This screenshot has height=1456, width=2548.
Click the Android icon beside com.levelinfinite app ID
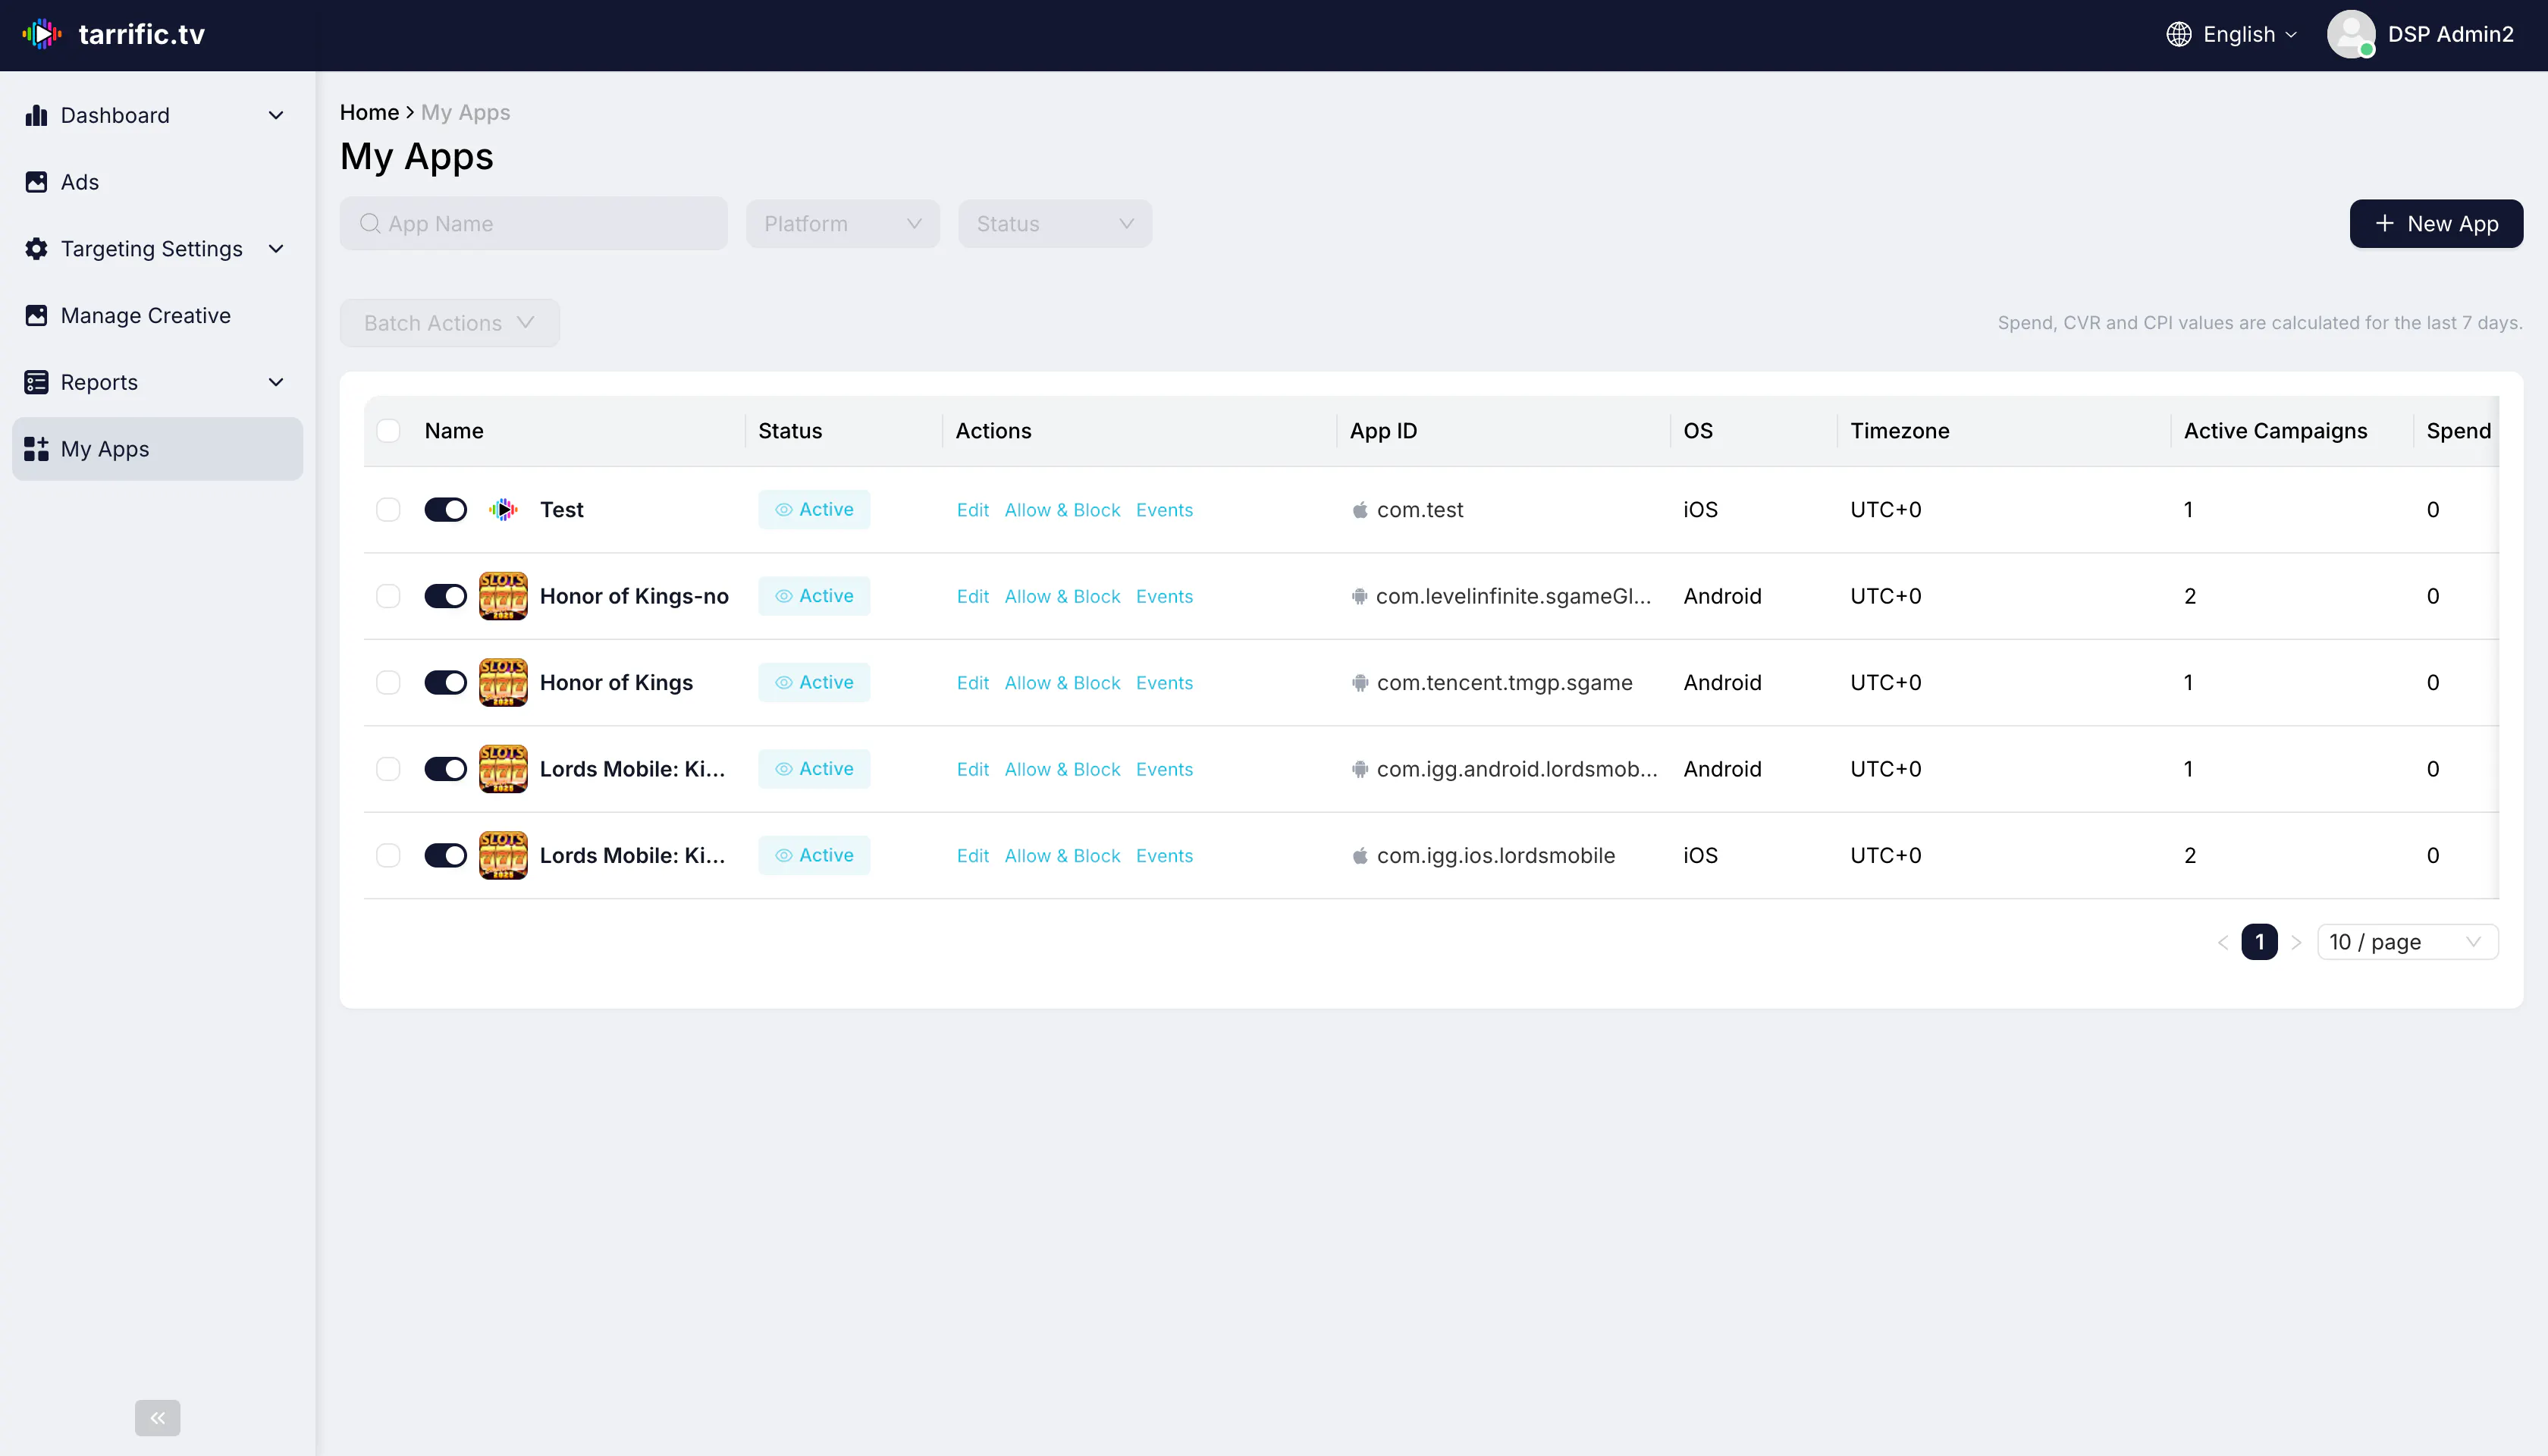point(1359,596)
